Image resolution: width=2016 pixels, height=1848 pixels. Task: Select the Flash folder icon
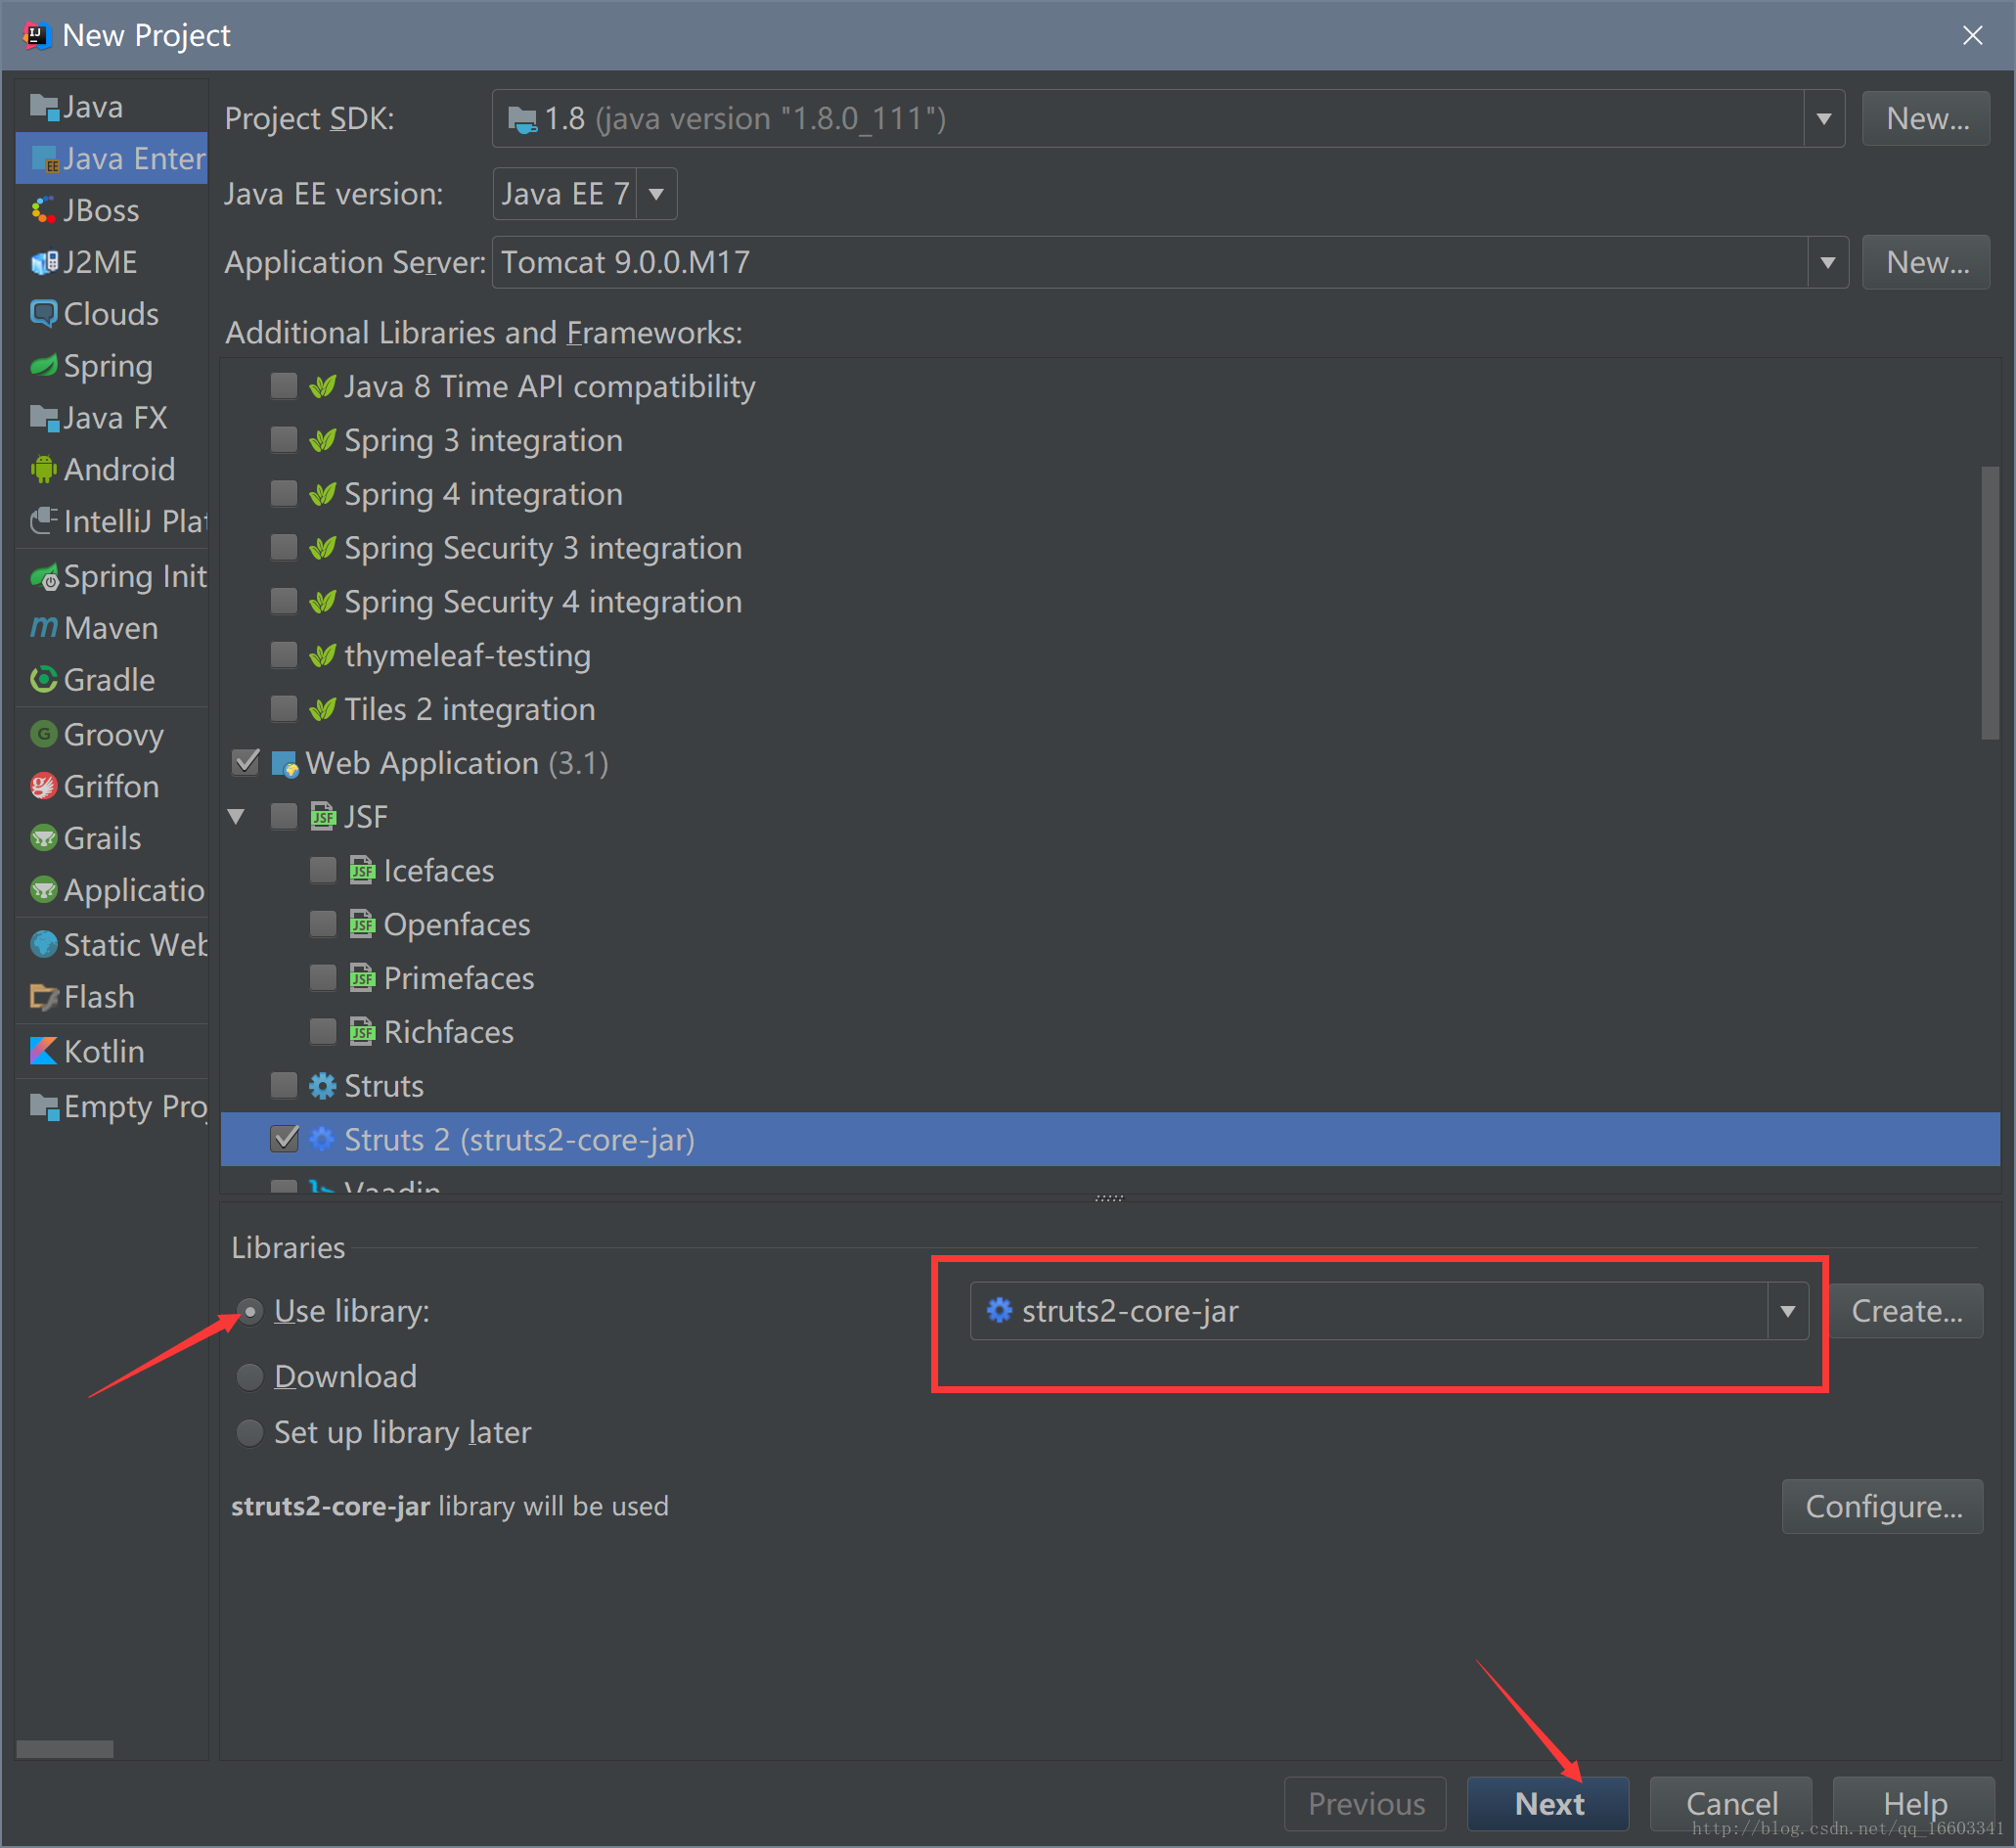[44, 997]
